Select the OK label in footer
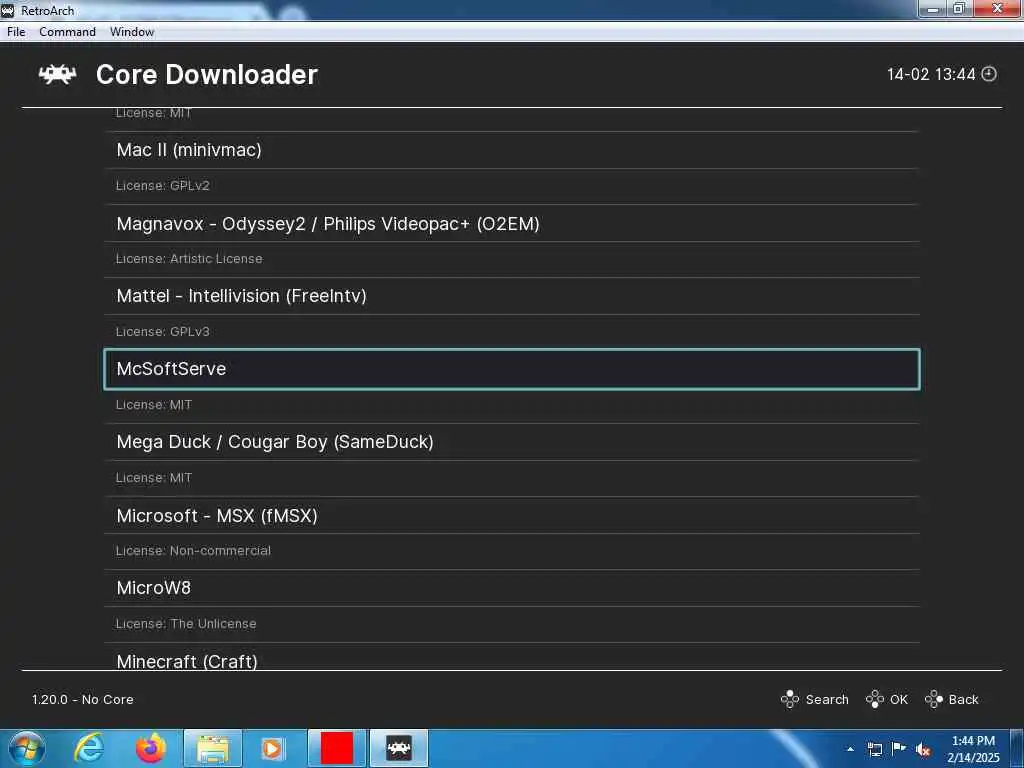This screenshot has width=1024, height=768. pyautogui.click(x=899, y=699)
